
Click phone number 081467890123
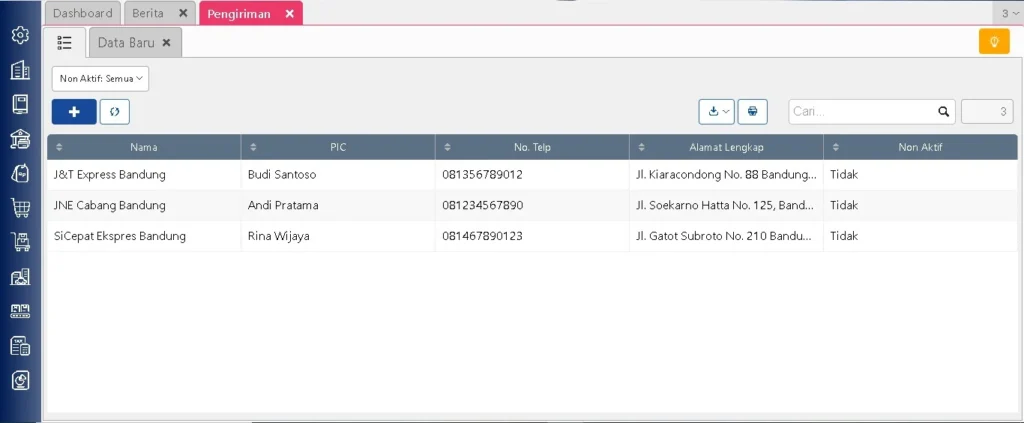(483, 236)
